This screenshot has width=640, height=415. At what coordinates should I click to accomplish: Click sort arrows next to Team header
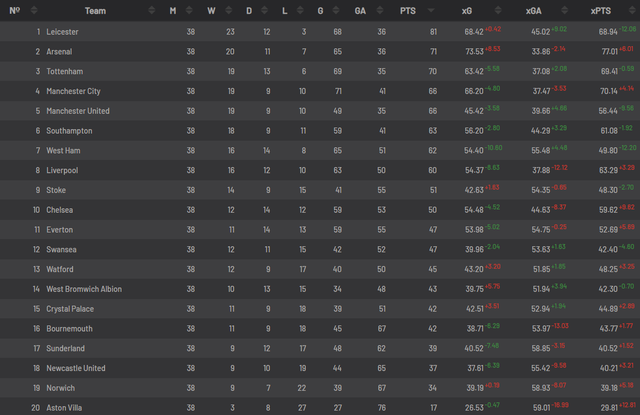[151, 11]
